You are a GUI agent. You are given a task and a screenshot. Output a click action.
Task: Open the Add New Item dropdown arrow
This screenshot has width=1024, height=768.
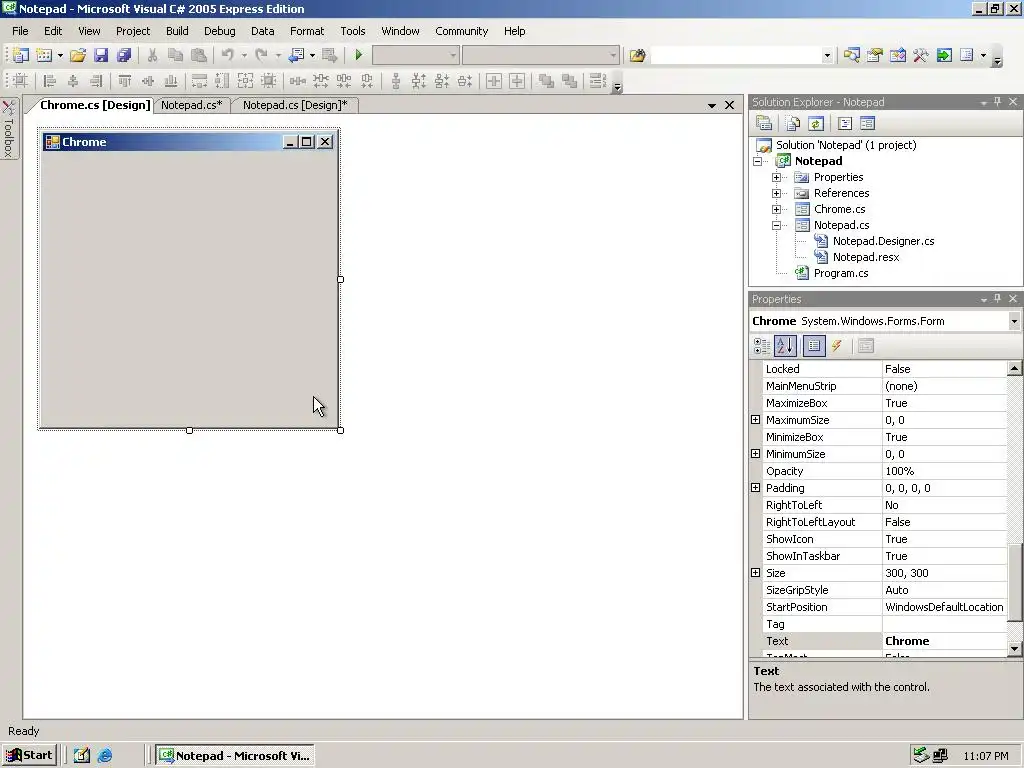pyautogui.click(x=60, y=56)
